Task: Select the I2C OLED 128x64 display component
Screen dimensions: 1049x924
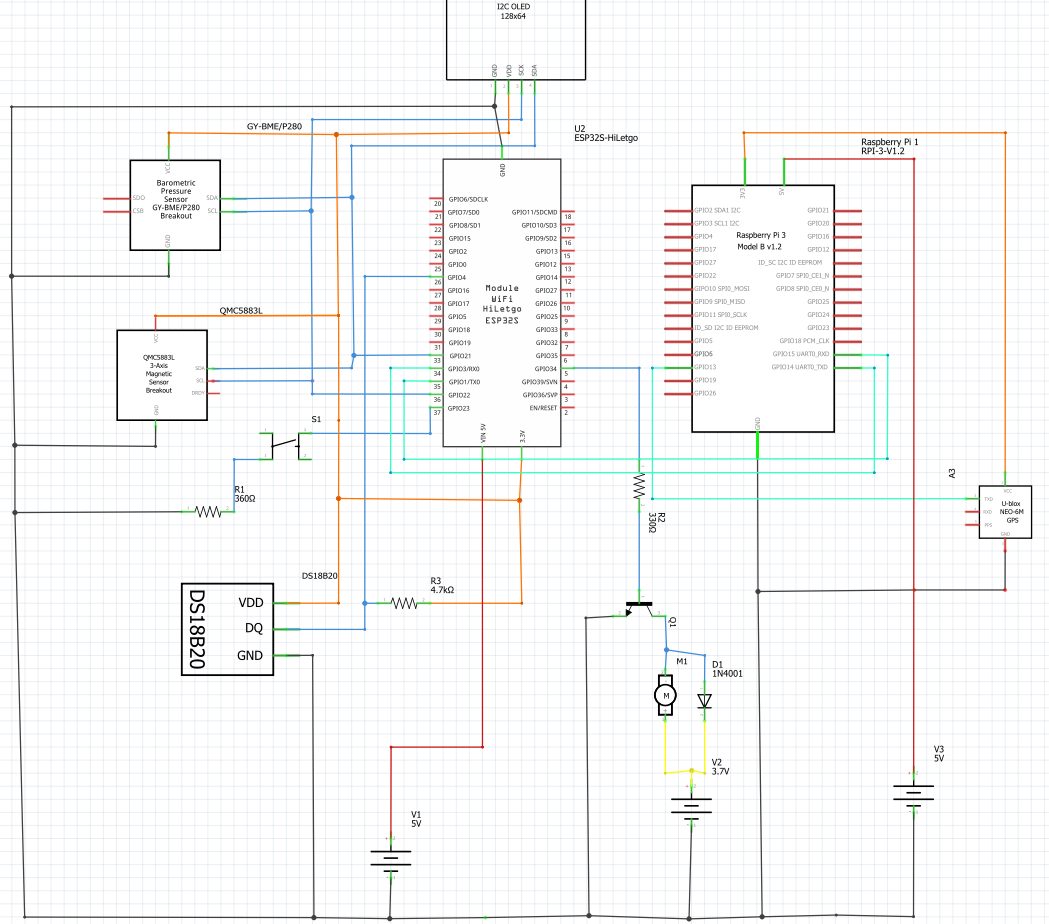Action: [x=516, y=40]
